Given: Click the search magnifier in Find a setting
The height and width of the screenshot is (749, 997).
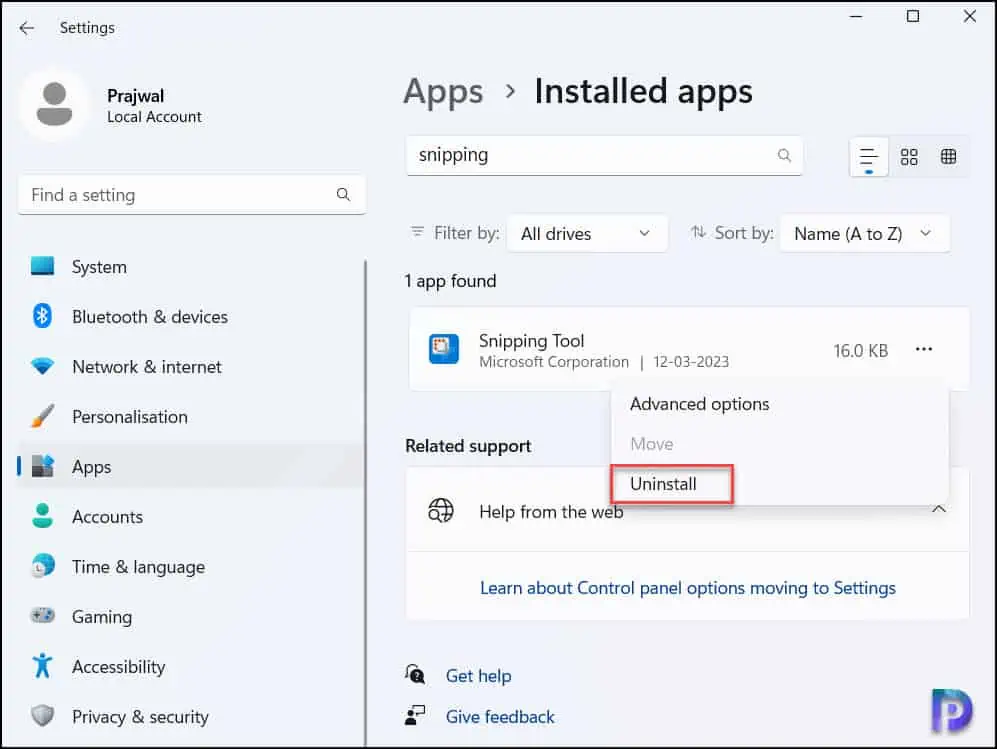Looking at the screenshot, I should (343, 195).
